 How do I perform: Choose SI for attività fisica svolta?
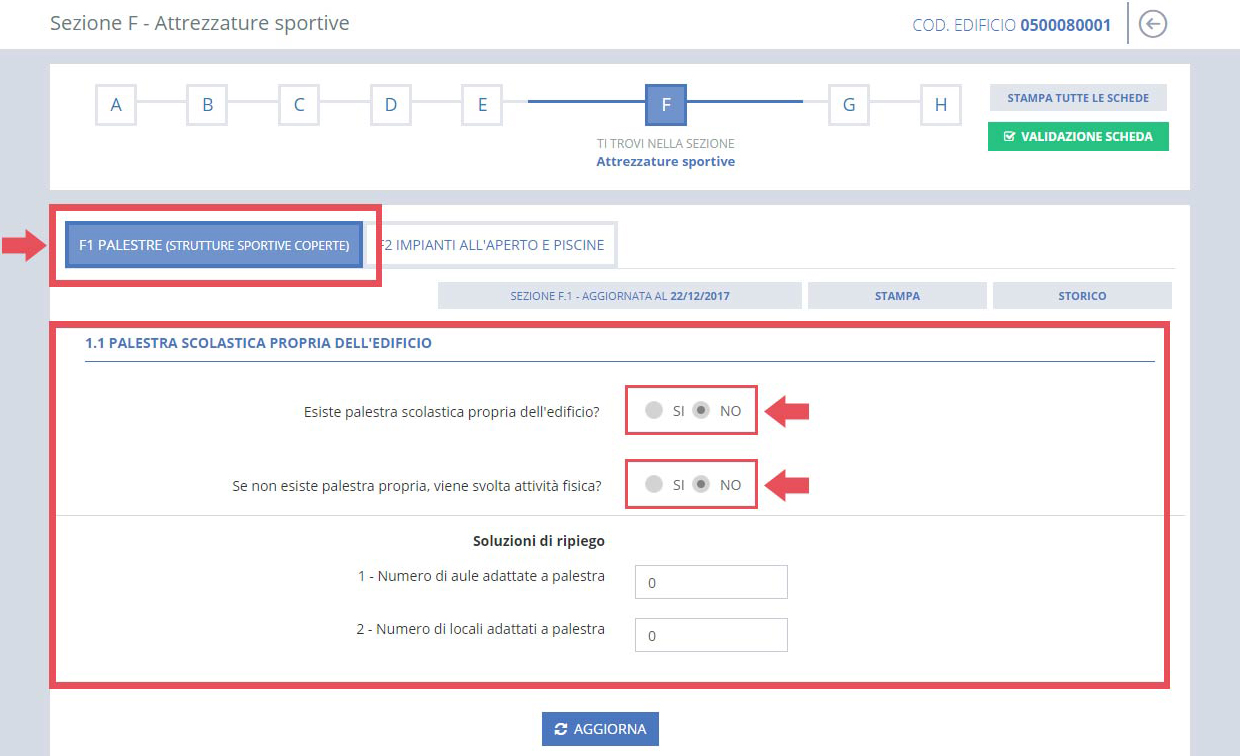click(654, 484)
